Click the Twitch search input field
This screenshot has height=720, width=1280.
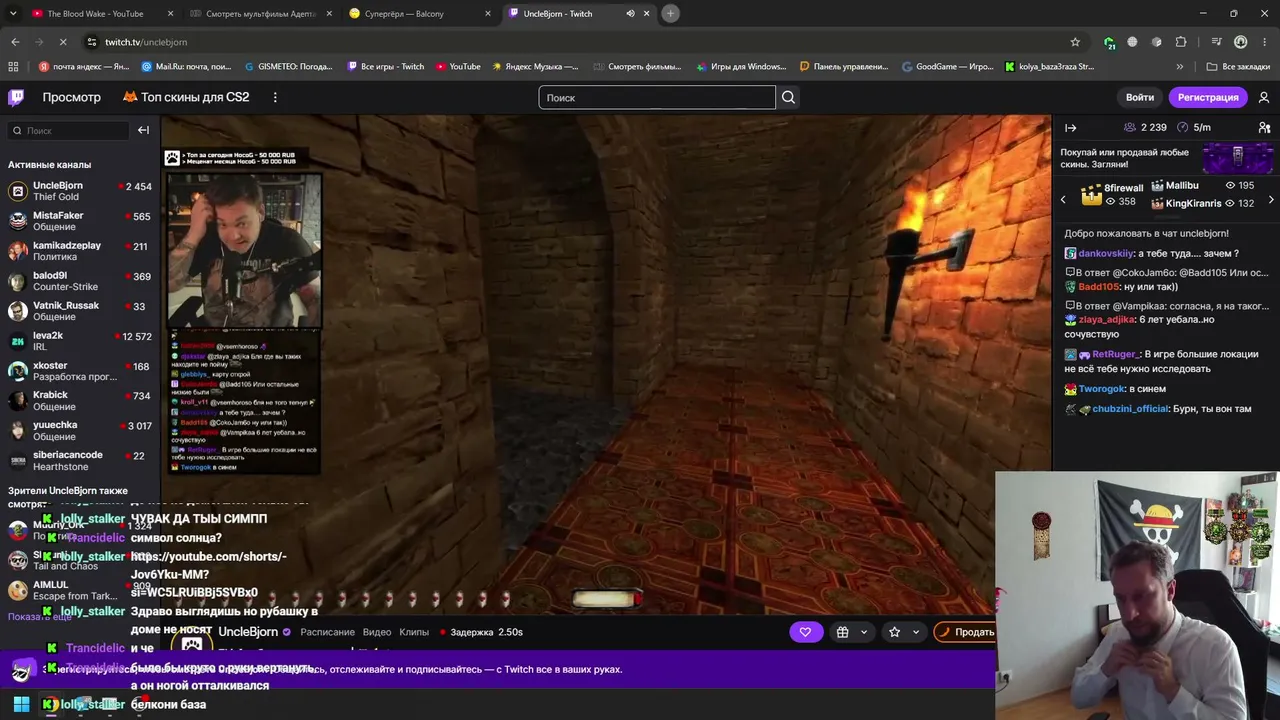pos(657,97)
